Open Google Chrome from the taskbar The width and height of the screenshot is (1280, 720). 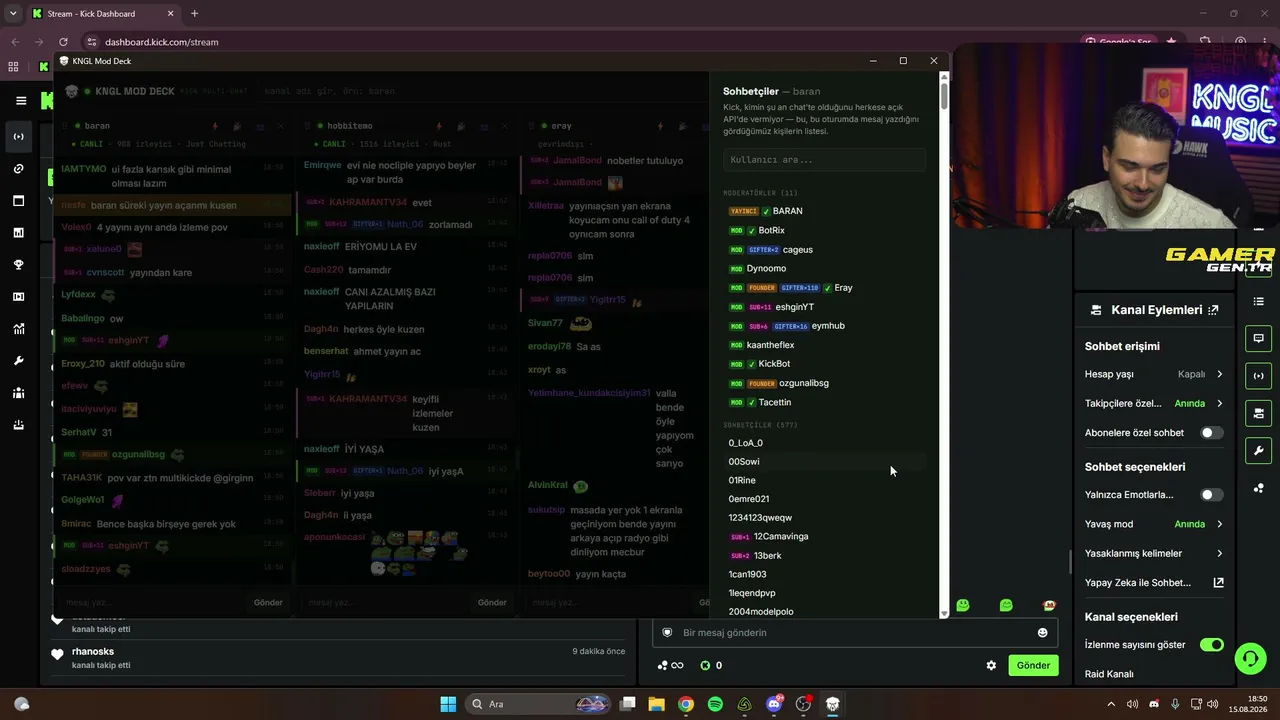(x=685, y=704)
